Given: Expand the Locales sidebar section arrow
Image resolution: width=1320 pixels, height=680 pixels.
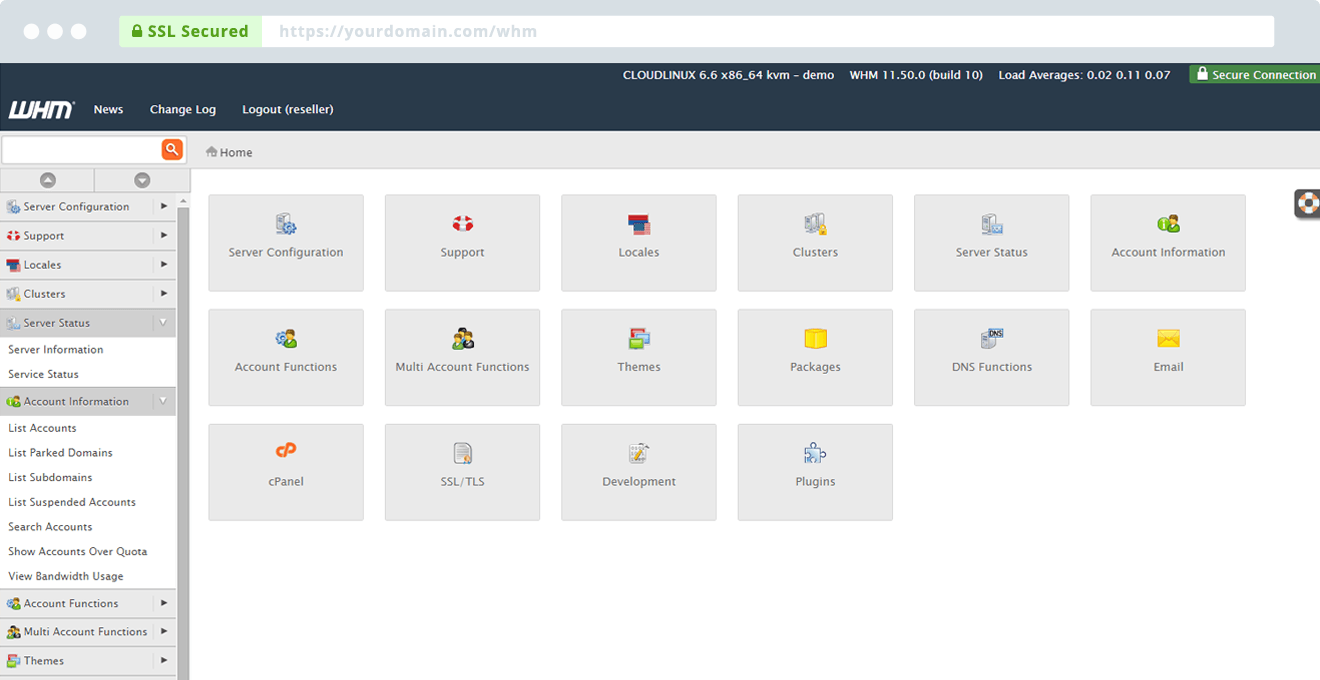Looking at the screenshot, I should coord(164,264).
